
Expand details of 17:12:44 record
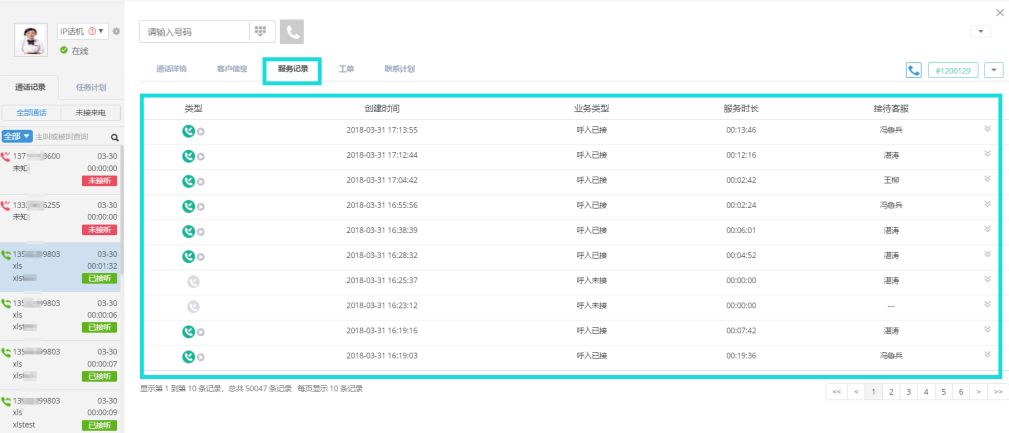pyautogui.click(x=987, y=153)
